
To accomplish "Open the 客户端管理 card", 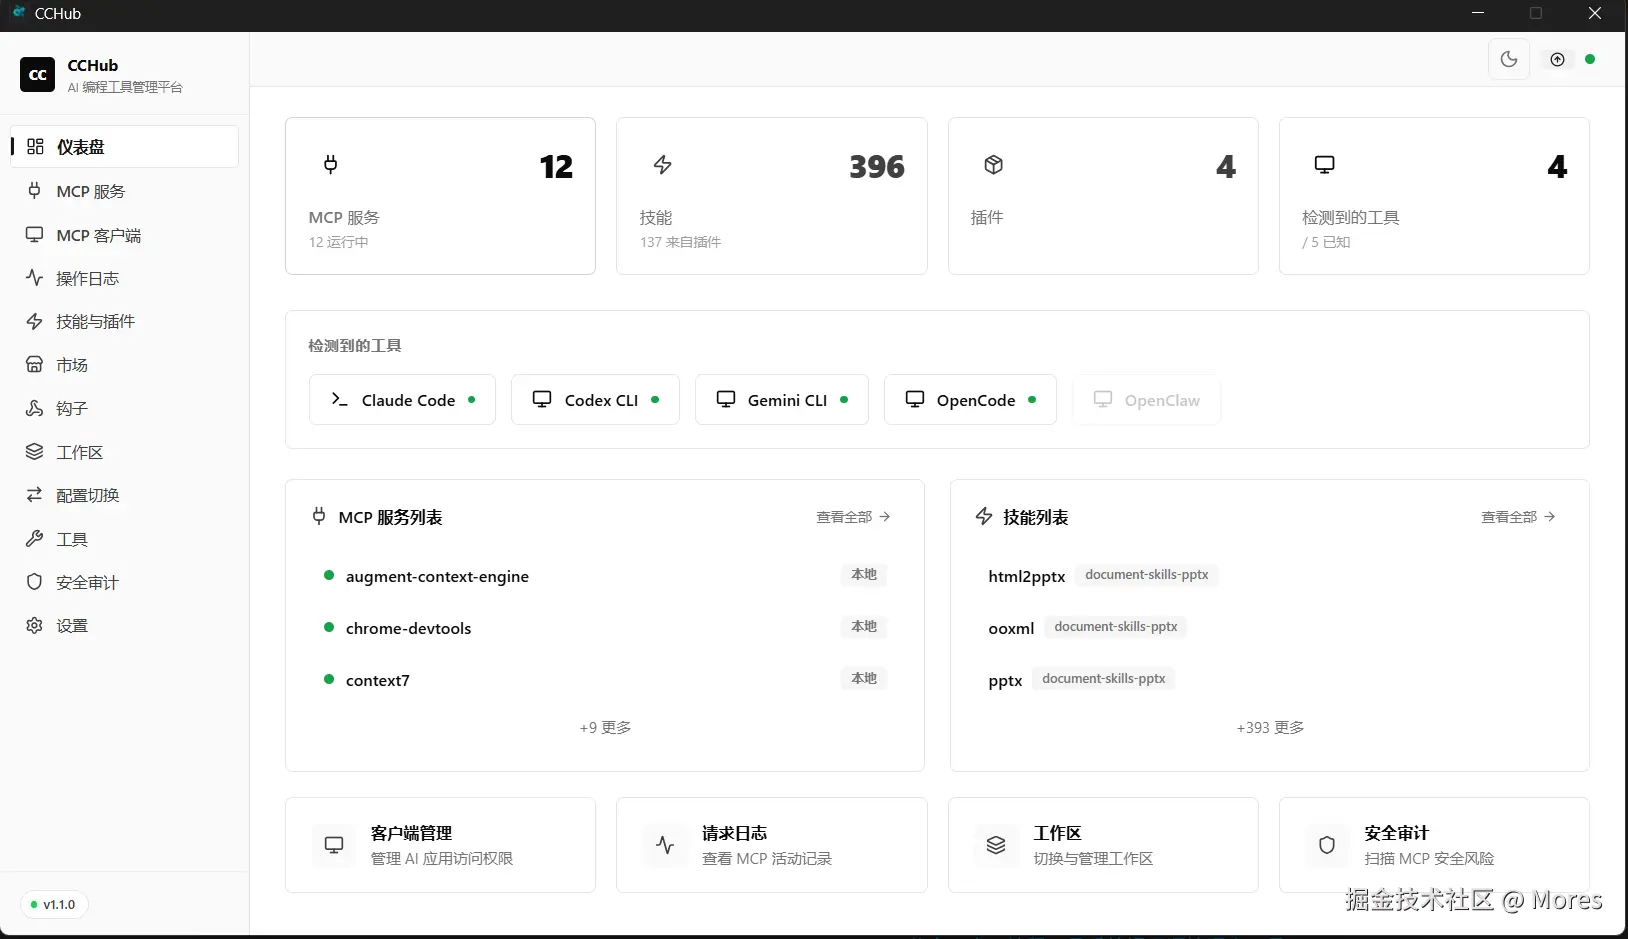I will tap(440, 845).
